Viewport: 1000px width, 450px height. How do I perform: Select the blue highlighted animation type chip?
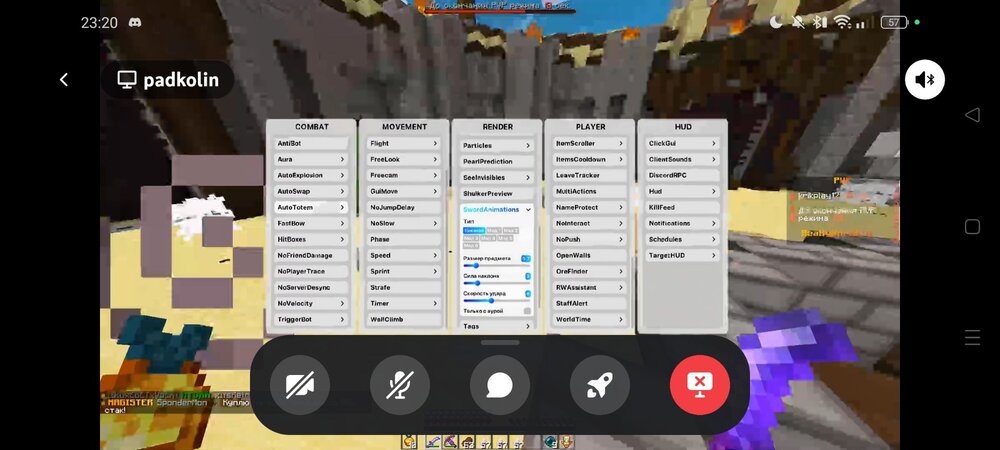pos(473,230)
